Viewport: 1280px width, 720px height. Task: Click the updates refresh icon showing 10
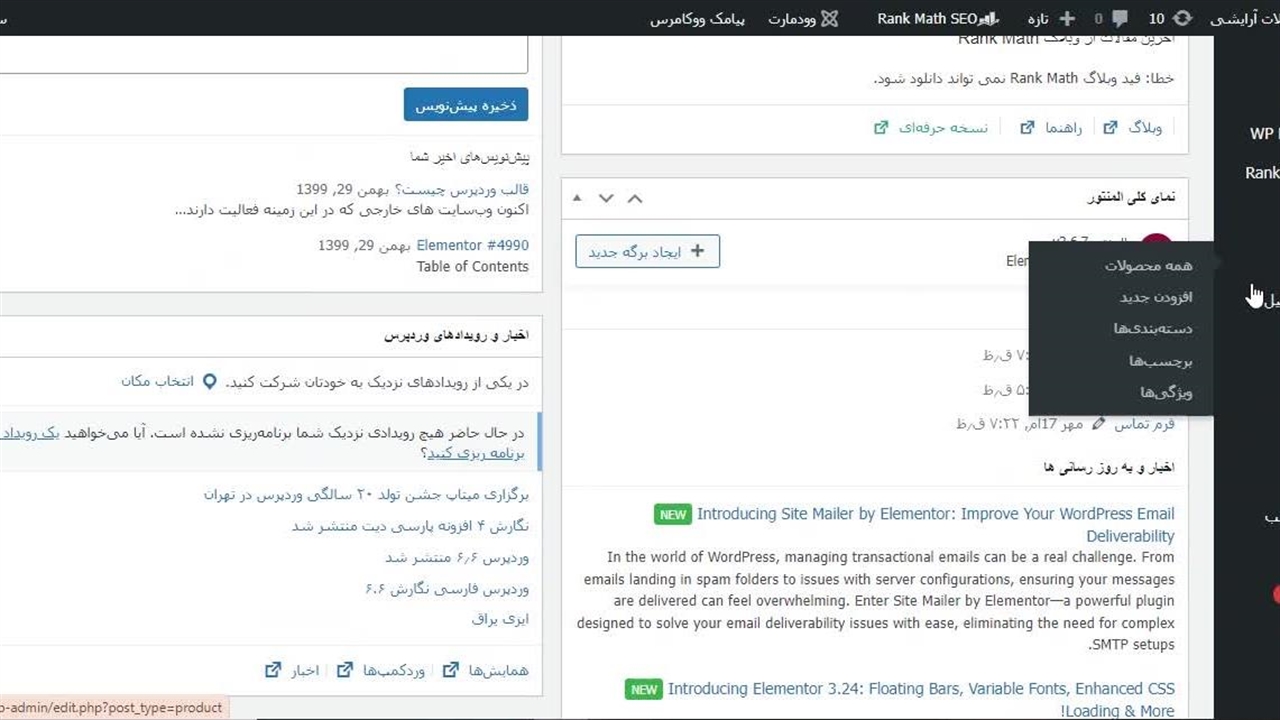(1182, 18)
